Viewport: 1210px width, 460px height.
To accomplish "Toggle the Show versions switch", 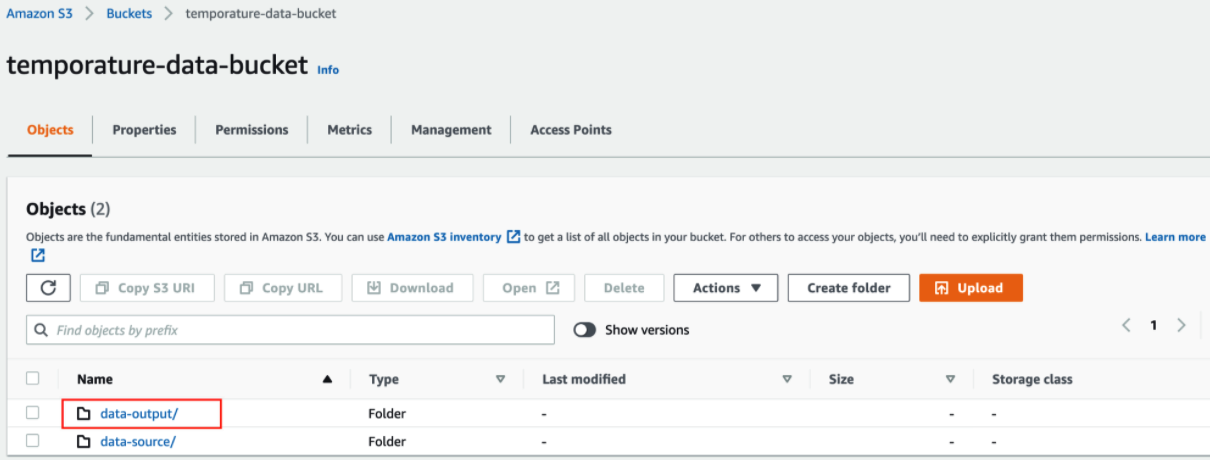I will [x=585, y=330].
